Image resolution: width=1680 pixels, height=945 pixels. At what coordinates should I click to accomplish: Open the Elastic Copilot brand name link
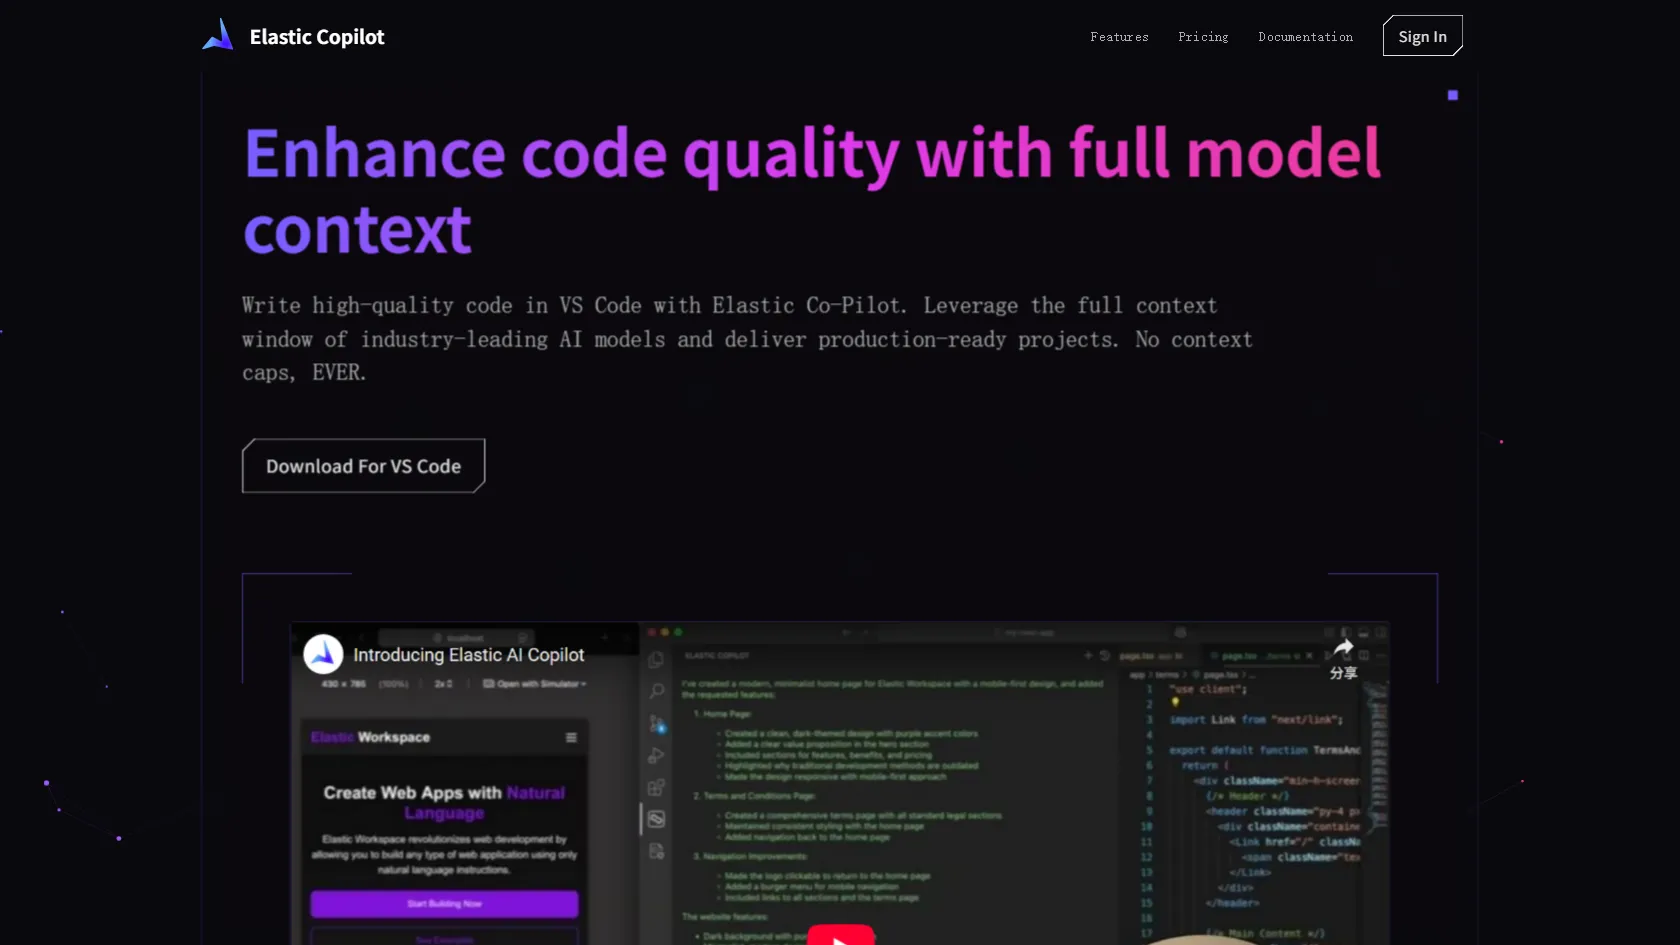pos(317,37)
